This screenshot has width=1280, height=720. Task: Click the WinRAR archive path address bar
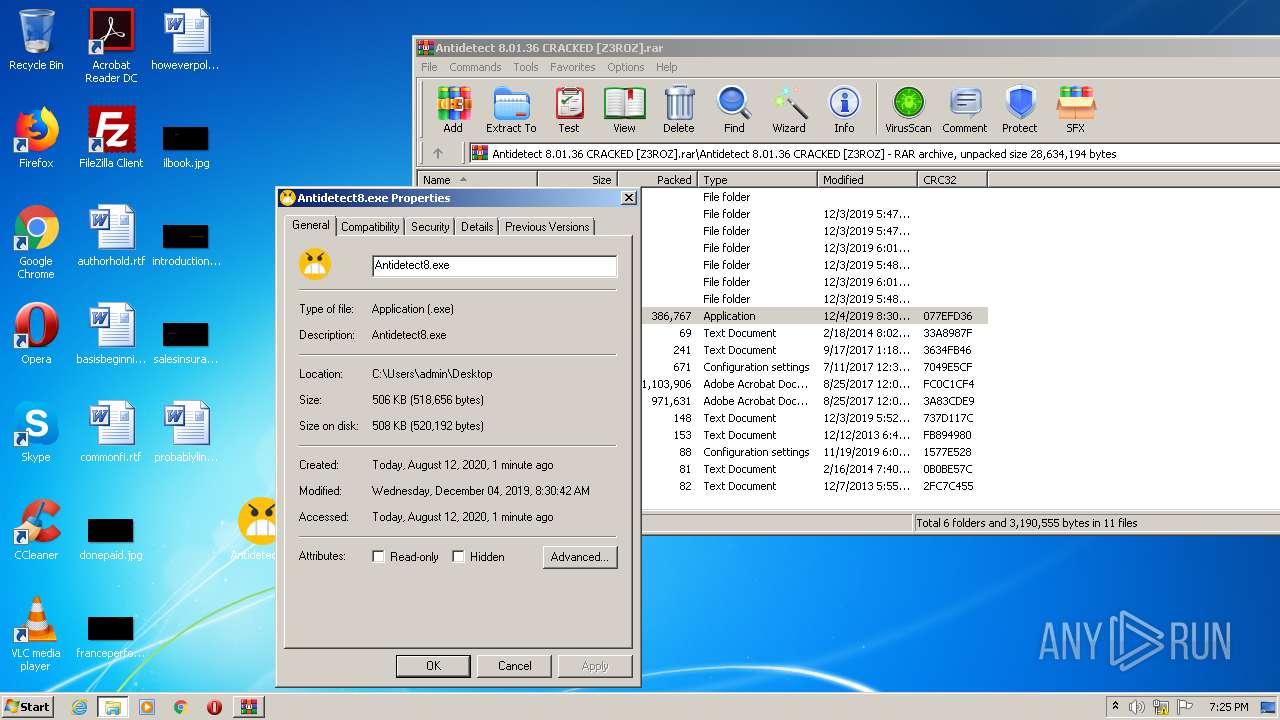coord(875,154)
